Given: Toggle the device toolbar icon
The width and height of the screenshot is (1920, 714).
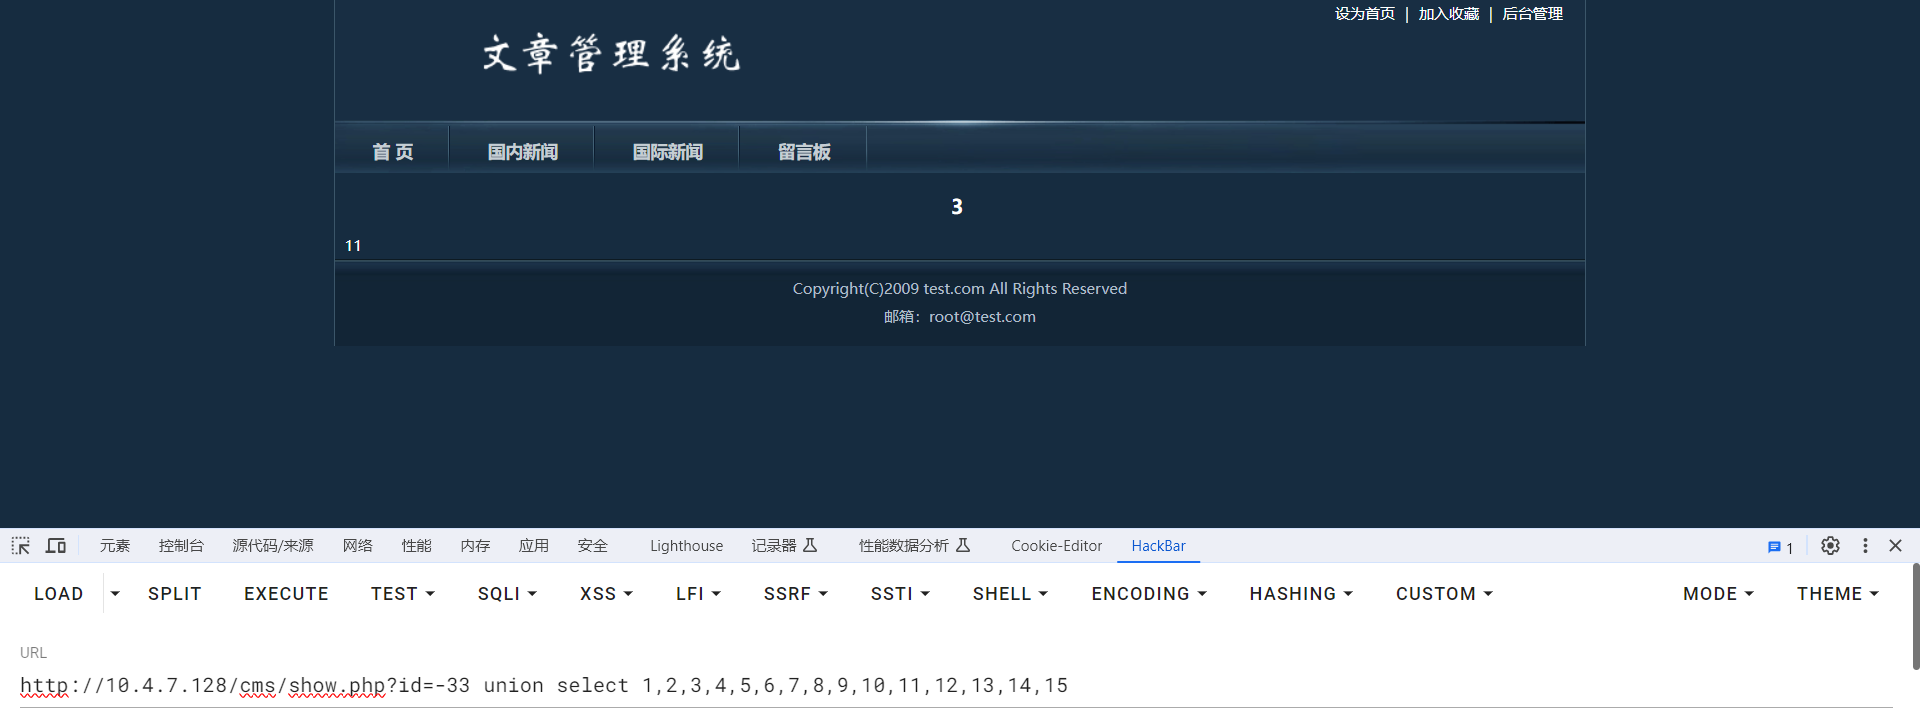Looking at the screenshot, I should (x=56, y=546).
